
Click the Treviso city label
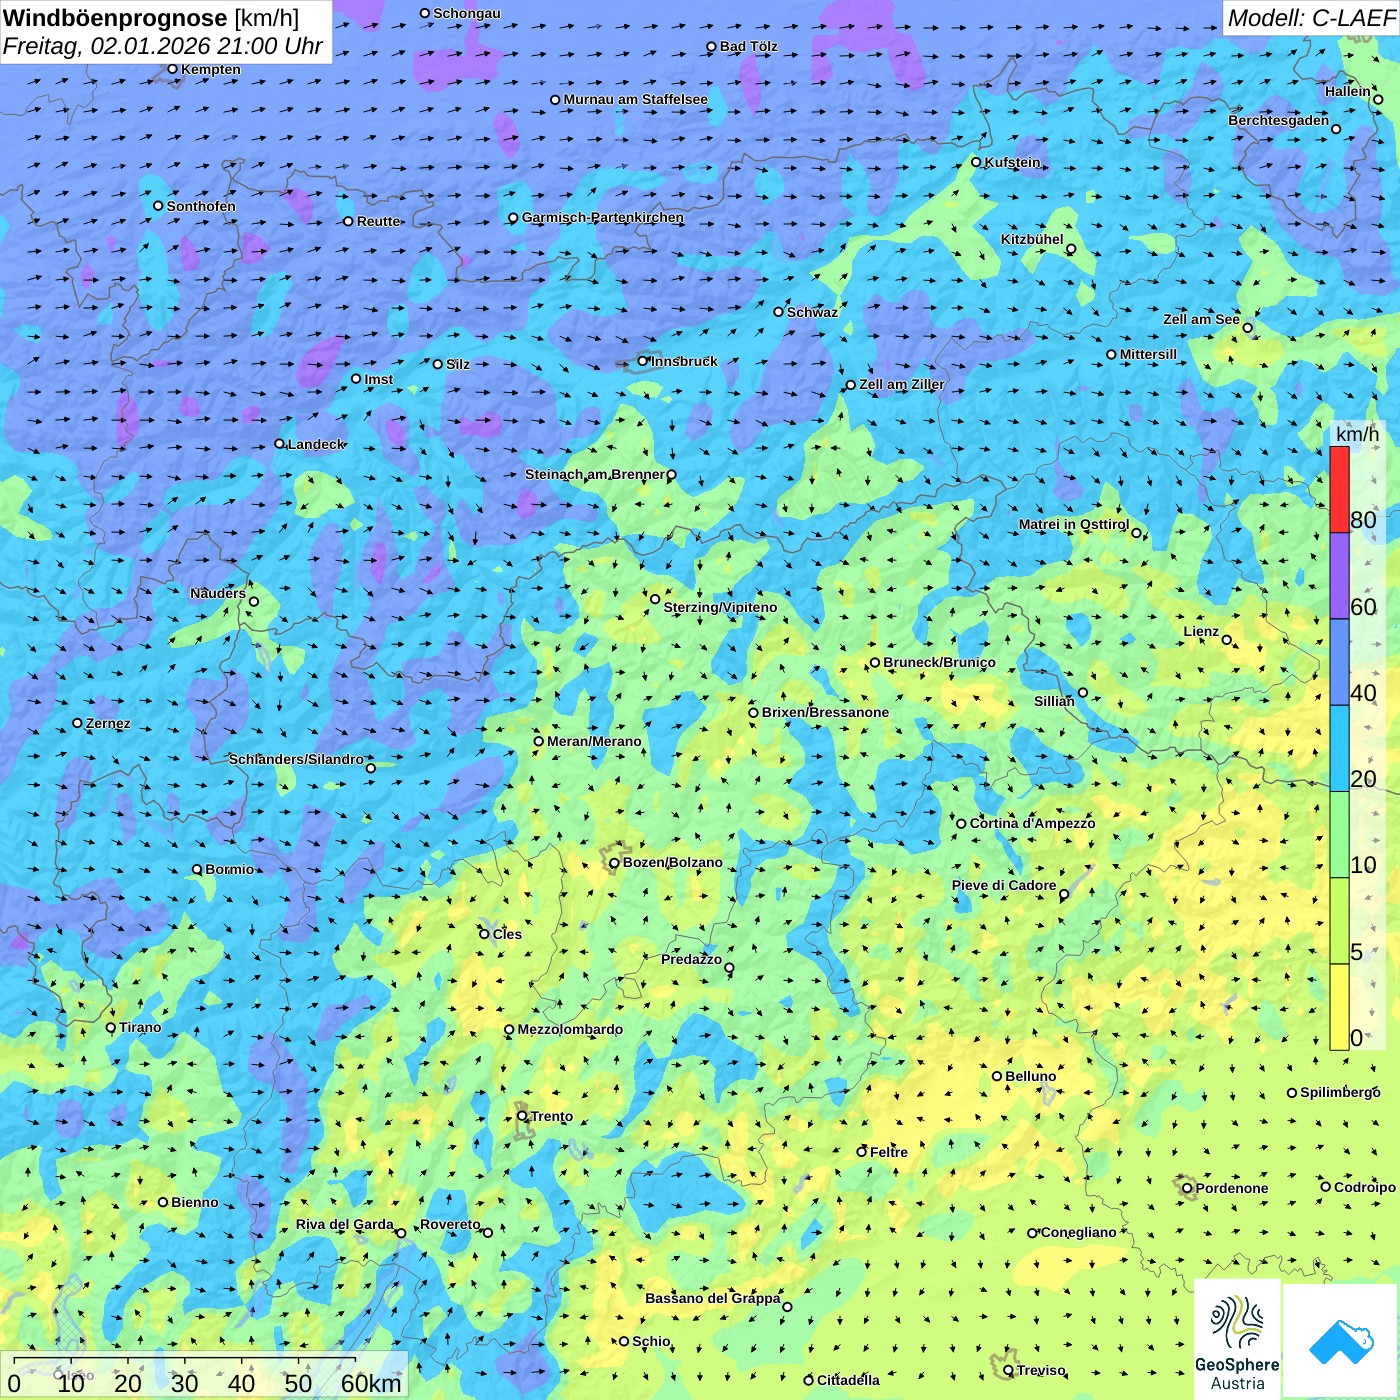point(1041,1370)
